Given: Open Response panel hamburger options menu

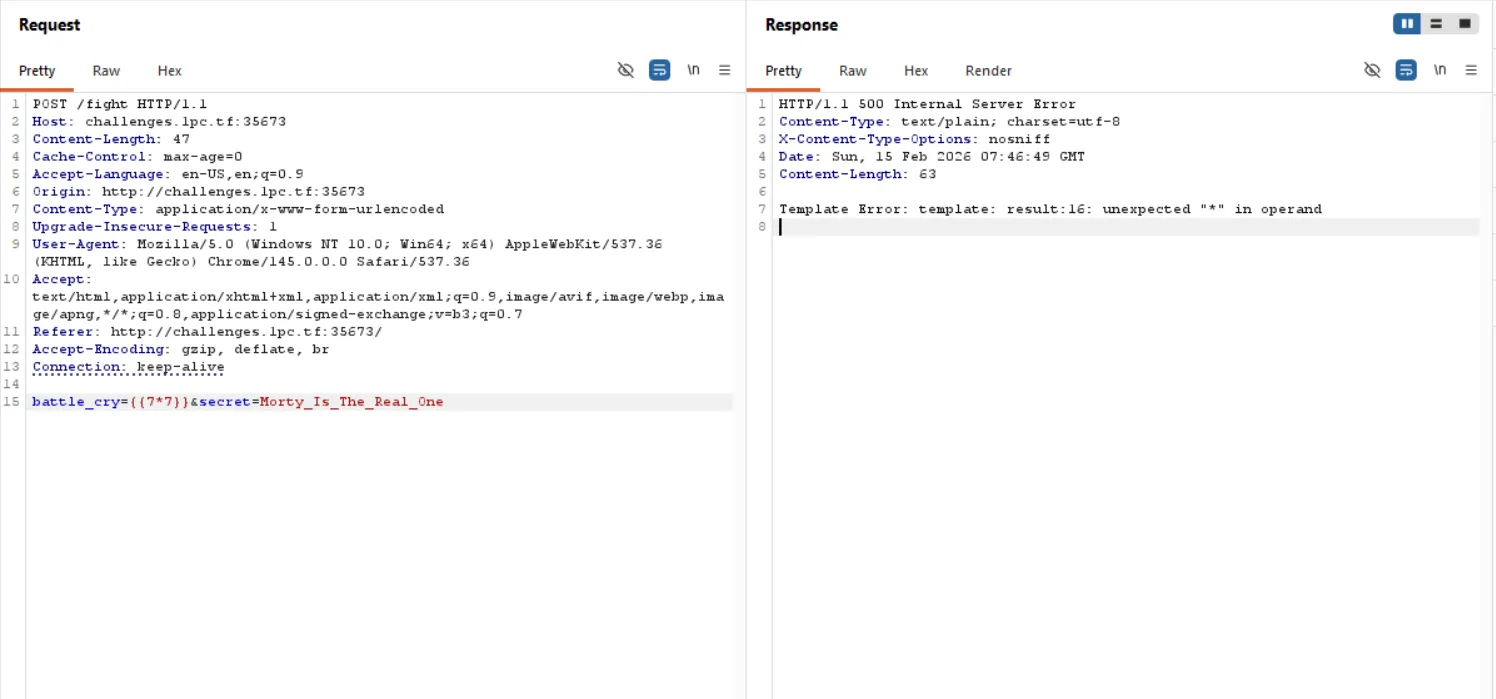Looking at the screenshot, I should point(1471,70).
